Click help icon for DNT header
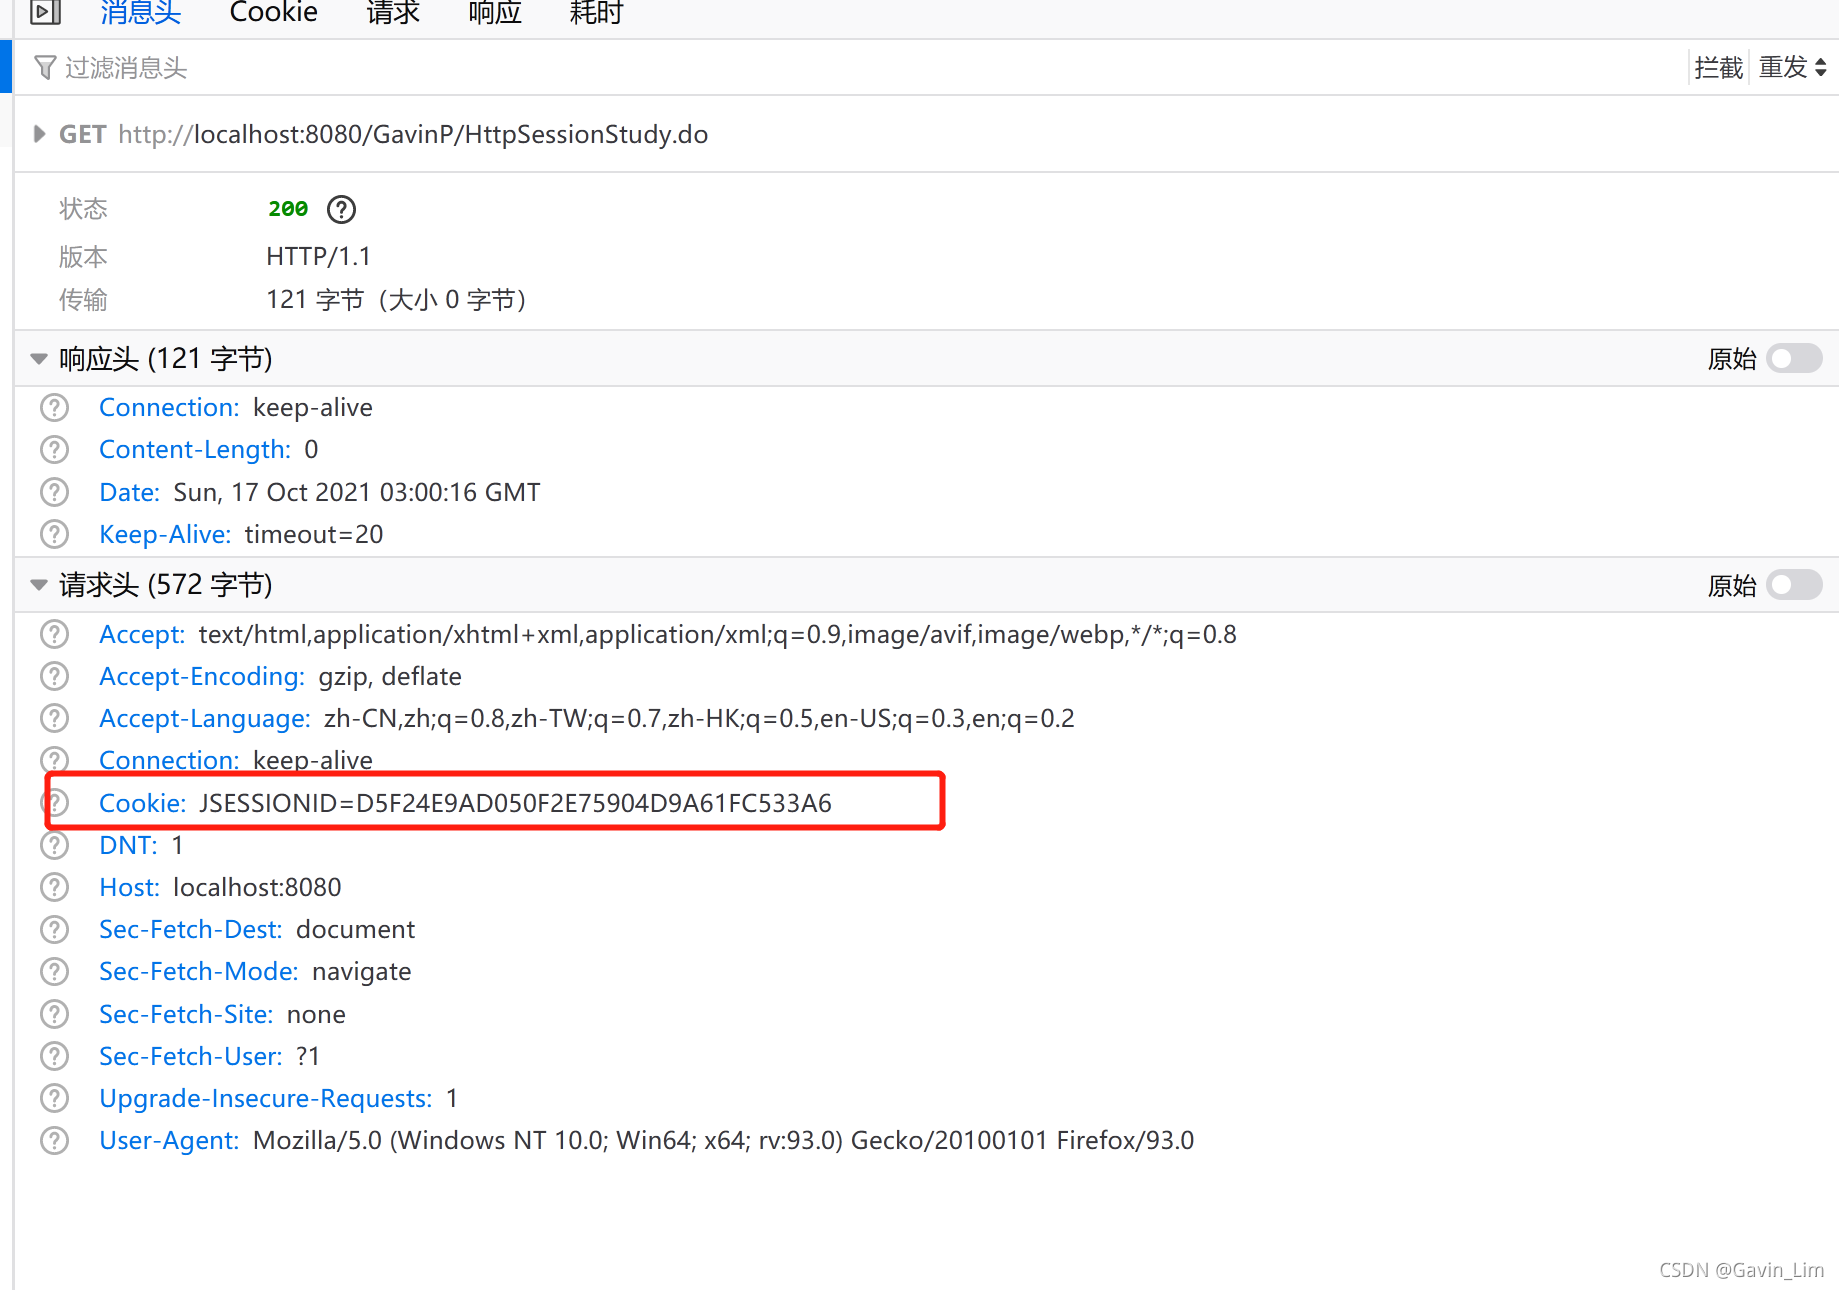This screenshot has height=1290, width=1839. (x=54, y=845)
